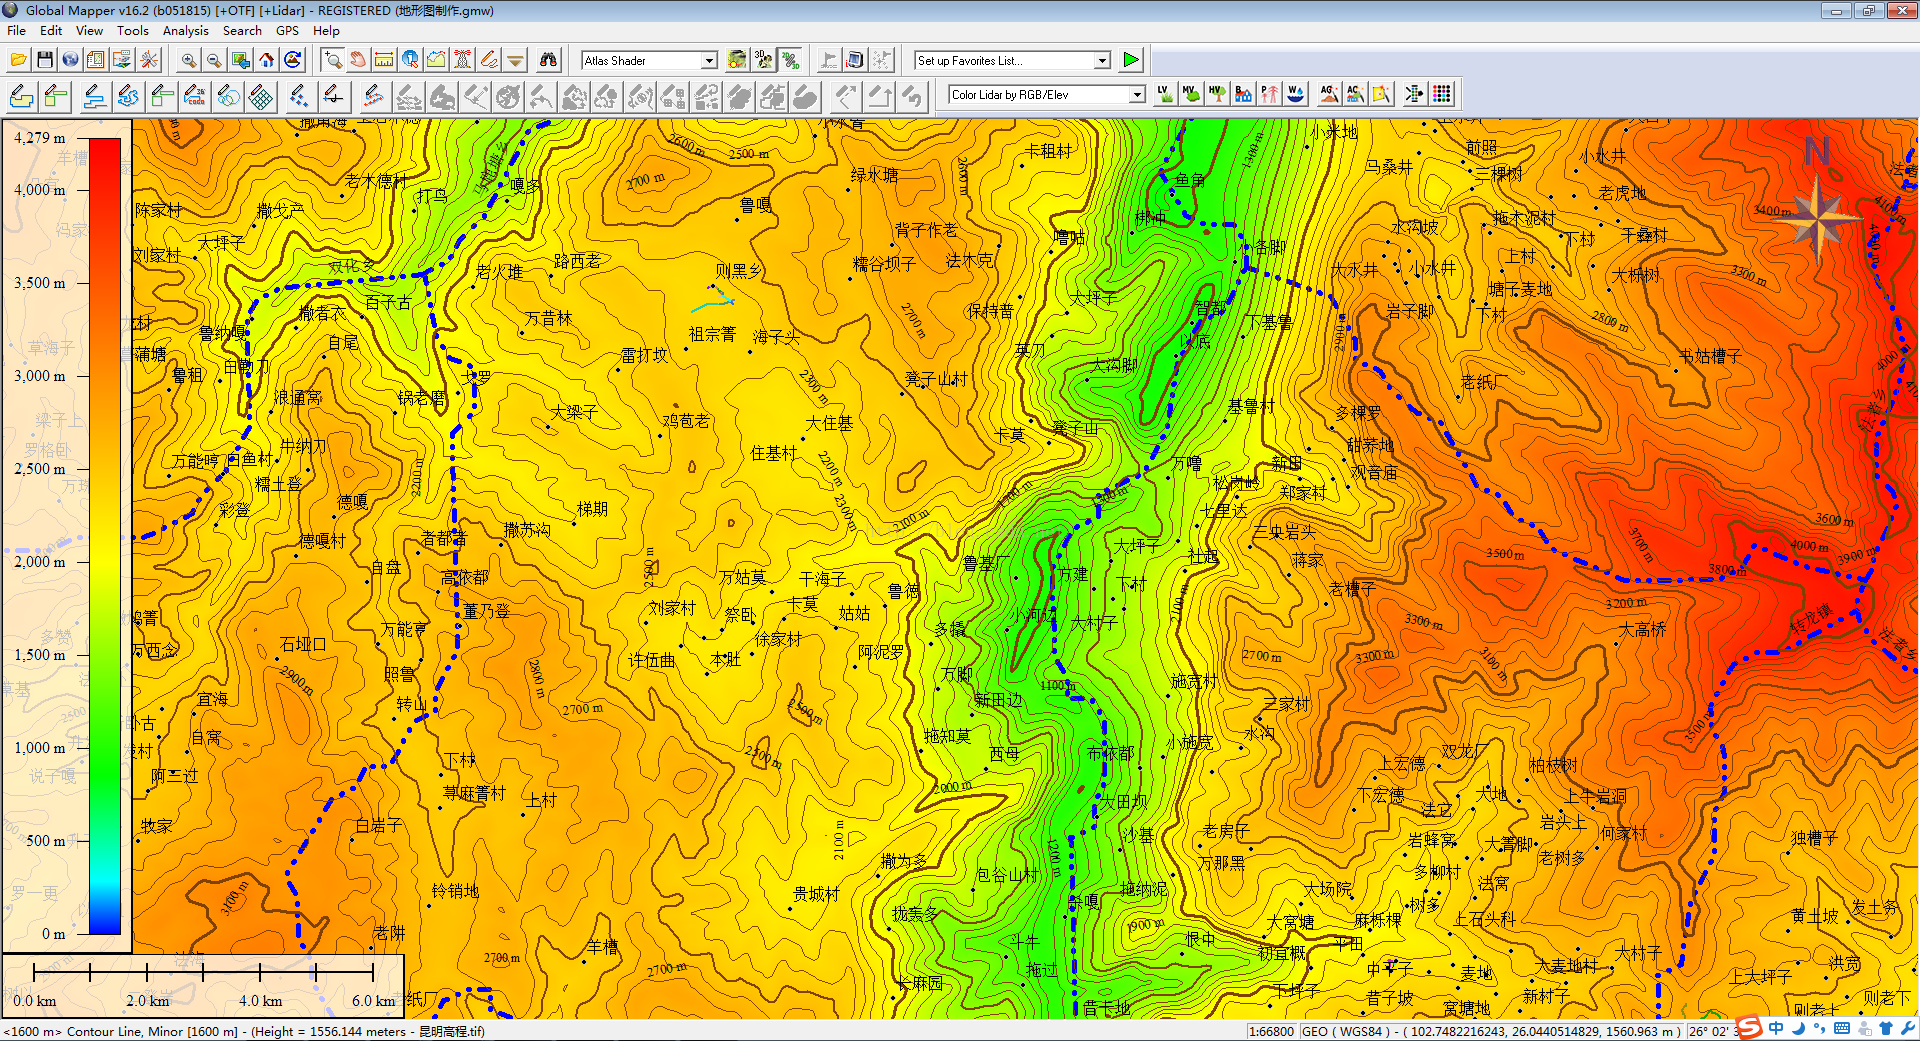Open the Analysis menu

186,31
